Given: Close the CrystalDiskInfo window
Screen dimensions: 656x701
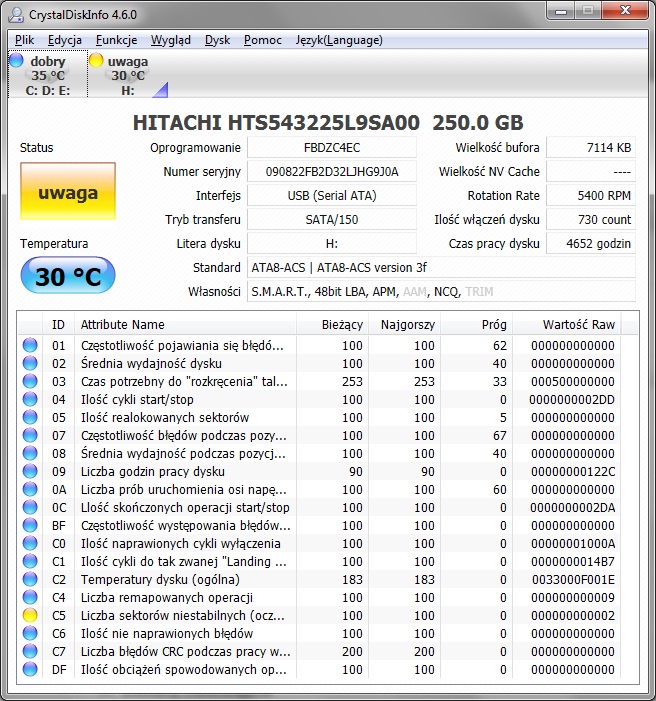Looking at the screenshot, I should [x=625, y=11].
